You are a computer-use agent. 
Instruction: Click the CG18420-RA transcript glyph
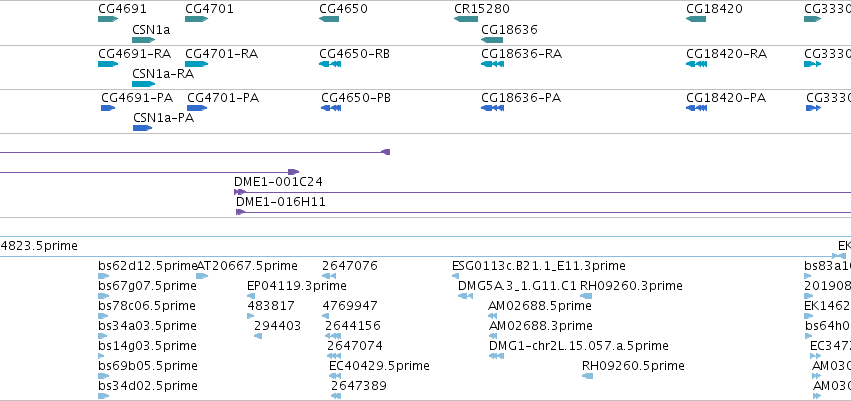click(x=696, y=64)
